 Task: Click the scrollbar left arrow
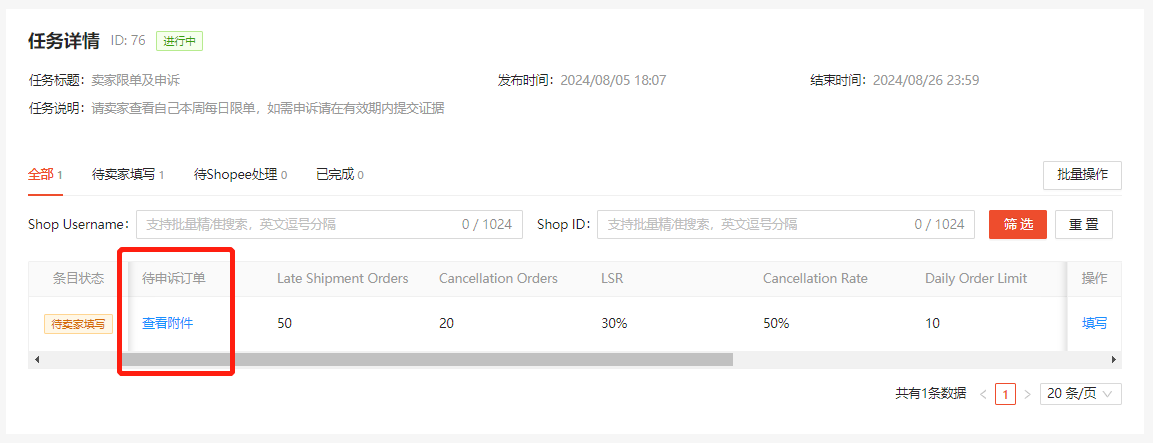point(37,360)
